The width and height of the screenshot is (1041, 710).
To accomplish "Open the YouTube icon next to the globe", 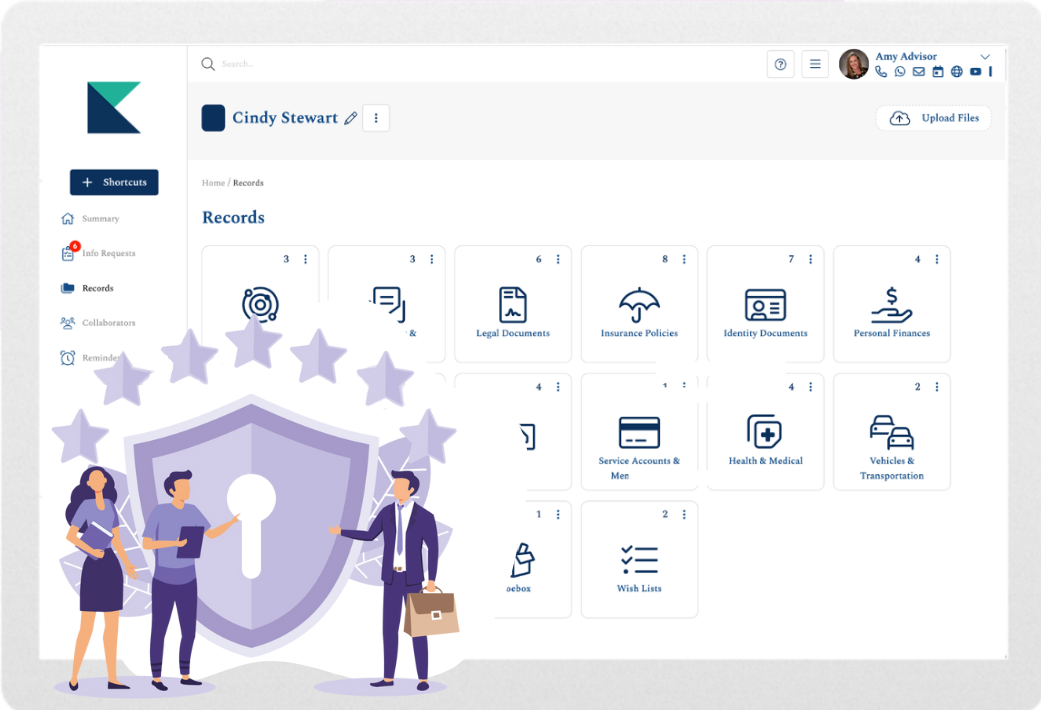I will tap(976, 72).
